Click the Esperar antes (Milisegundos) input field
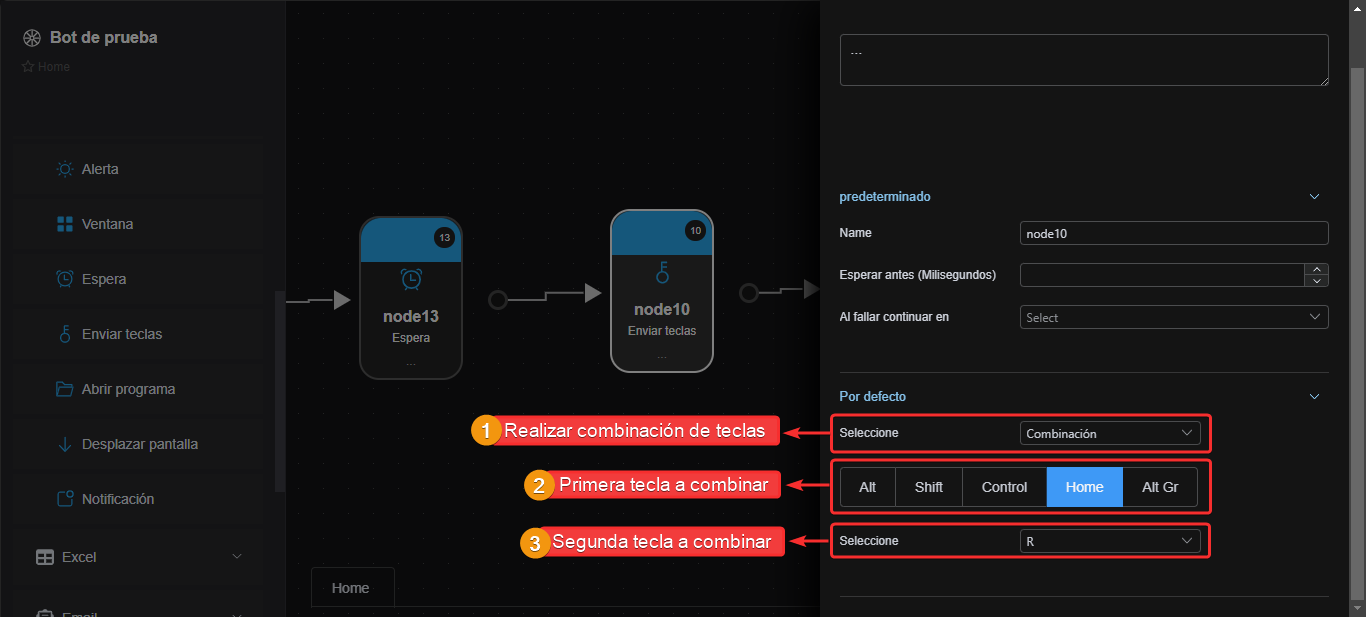Viewport: 1366px width, 617px height. click(1164, 275)
